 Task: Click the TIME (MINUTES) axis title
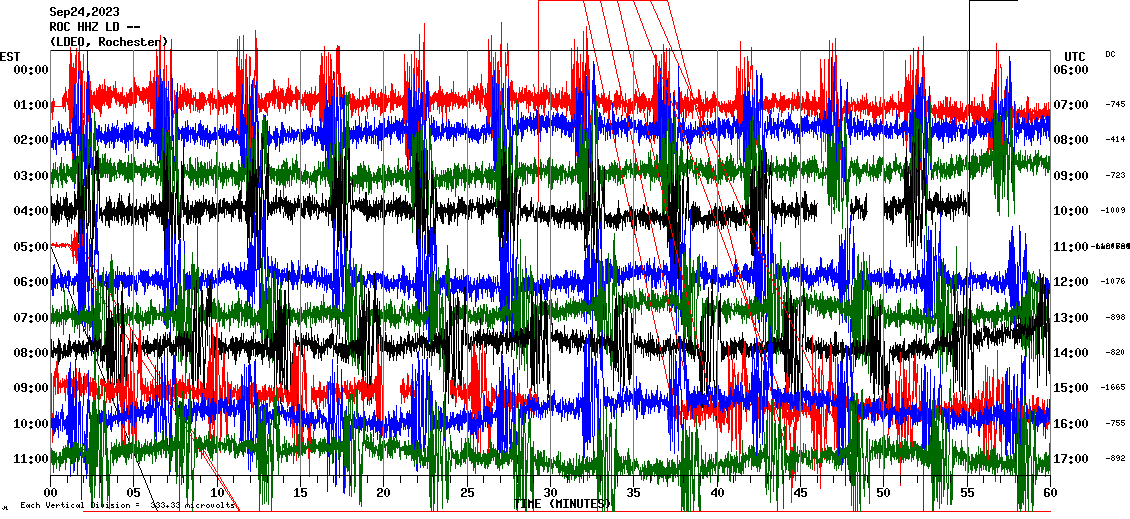tap(563, 504)
